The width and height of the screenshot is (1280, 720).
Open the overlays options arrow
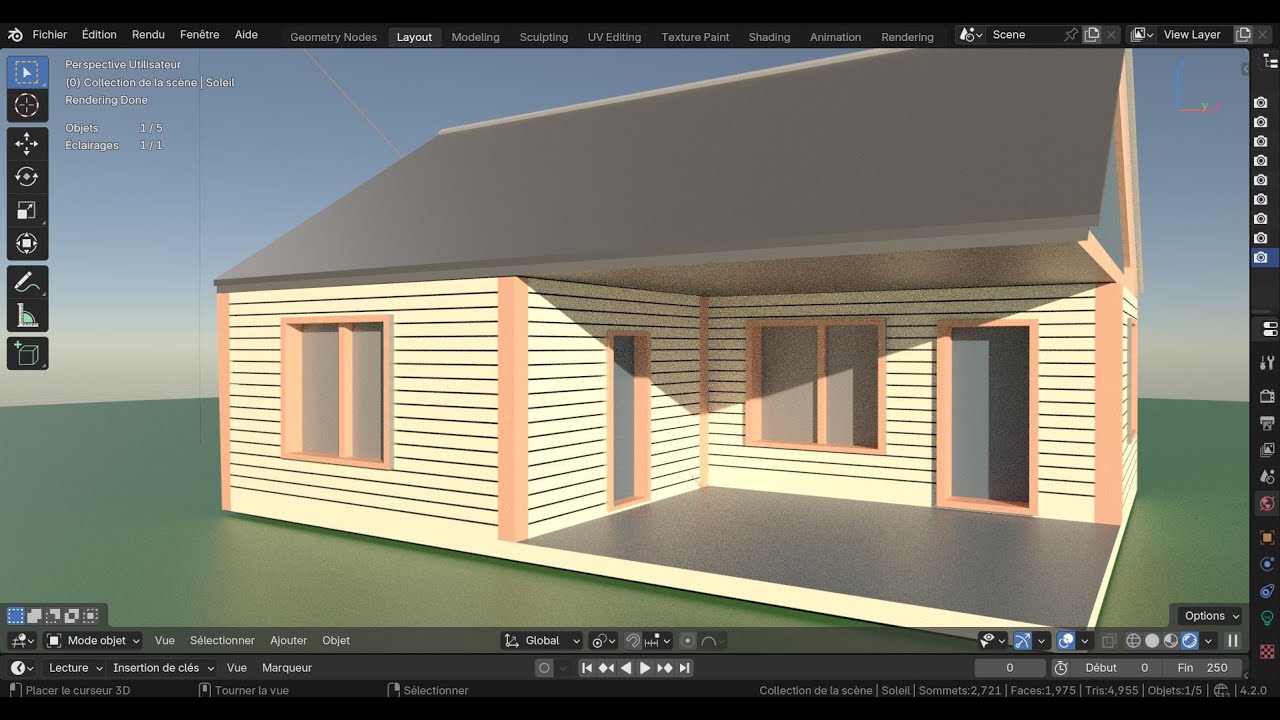point(1085,641)
